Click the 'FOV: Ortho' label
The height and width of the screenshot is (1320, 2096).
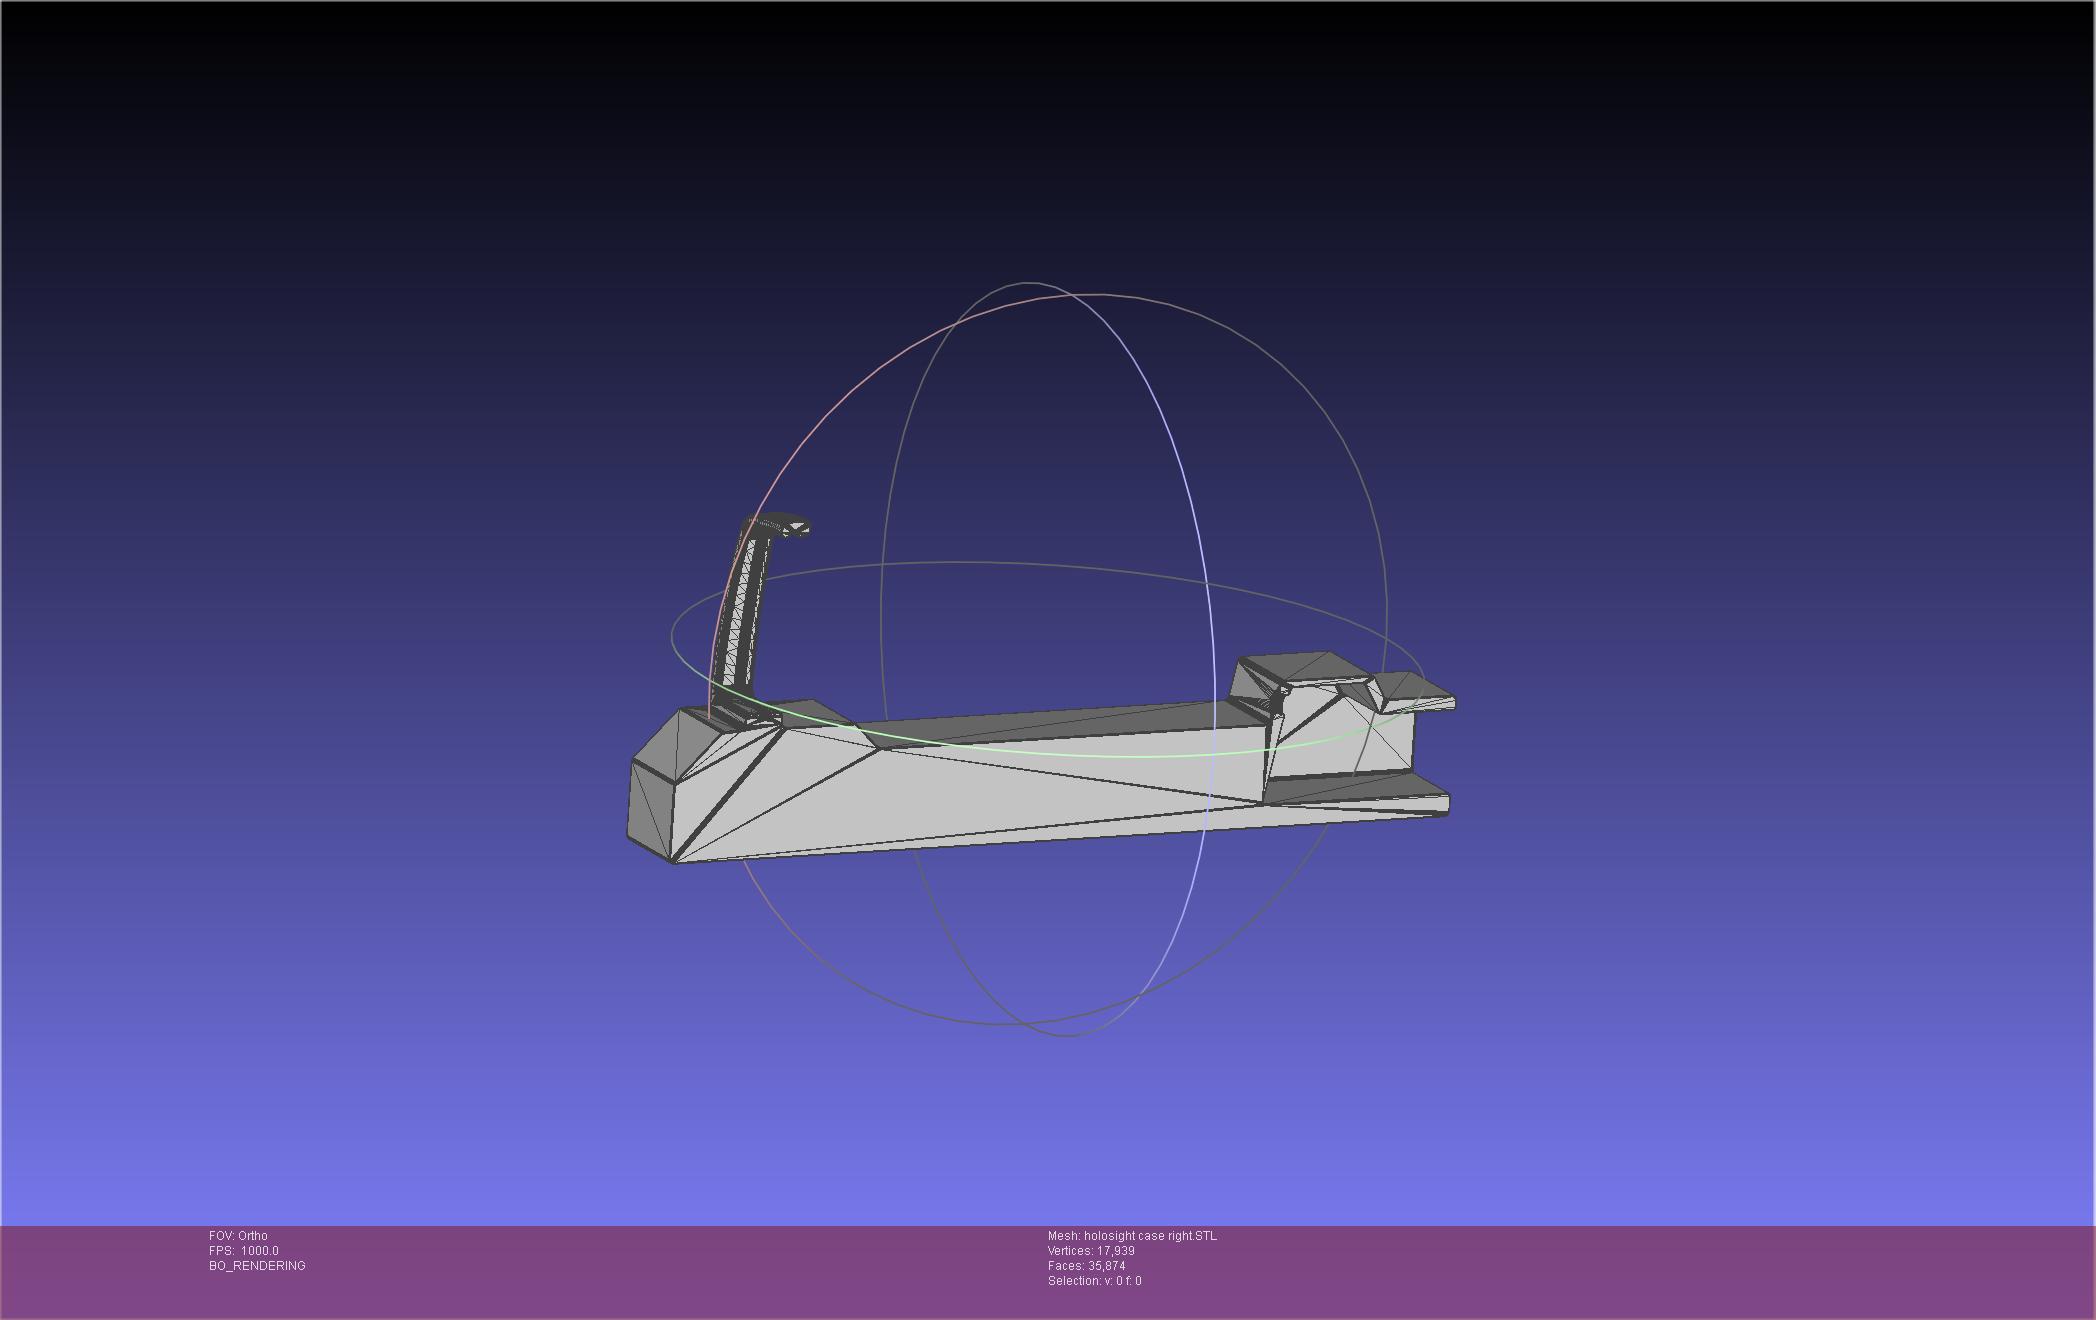(238, 1236)
